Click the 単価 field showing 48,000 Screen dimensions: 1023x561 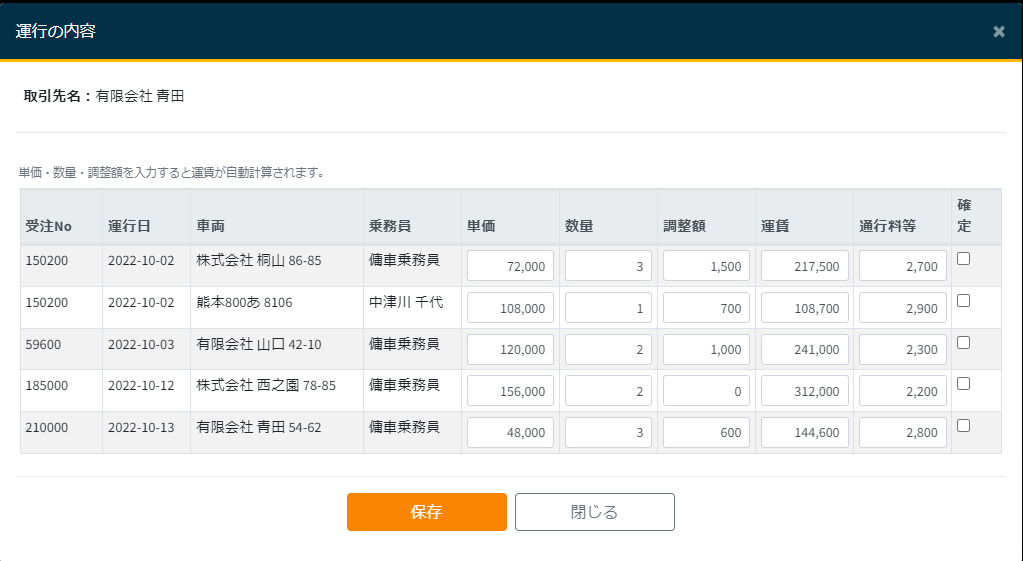[510, 433]
